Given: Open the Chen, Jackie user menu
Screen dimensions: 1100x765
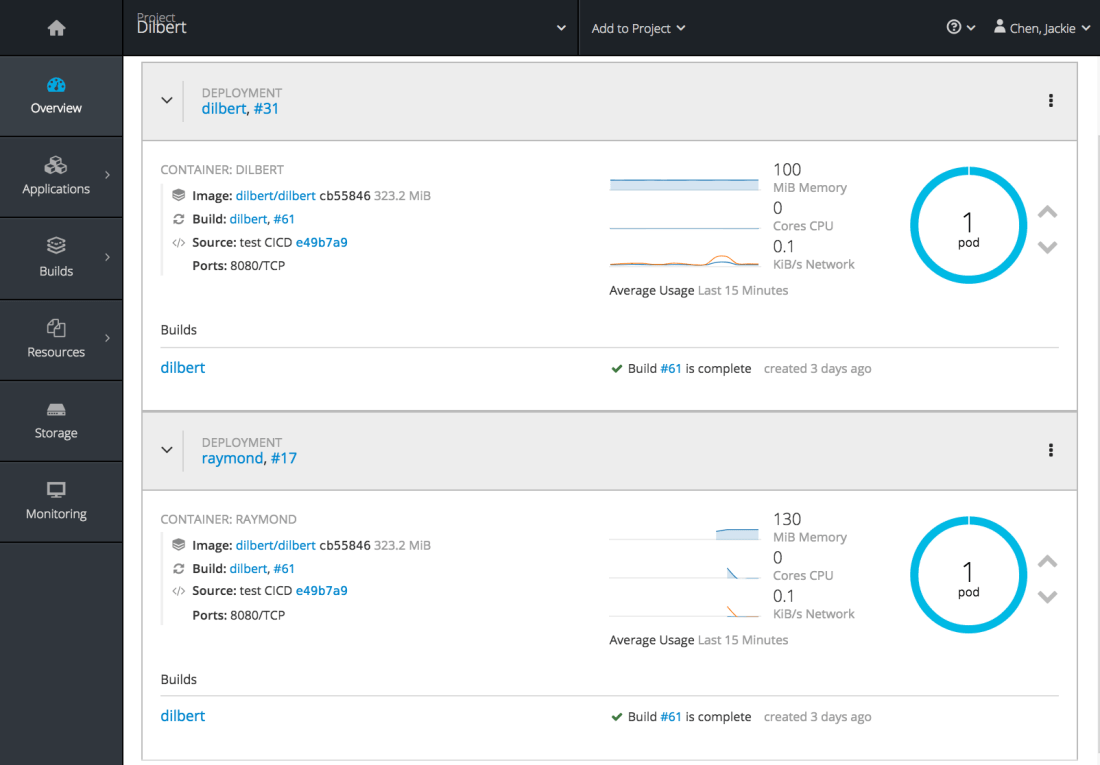Looking at the screenshot, I should click(1041, 28).
